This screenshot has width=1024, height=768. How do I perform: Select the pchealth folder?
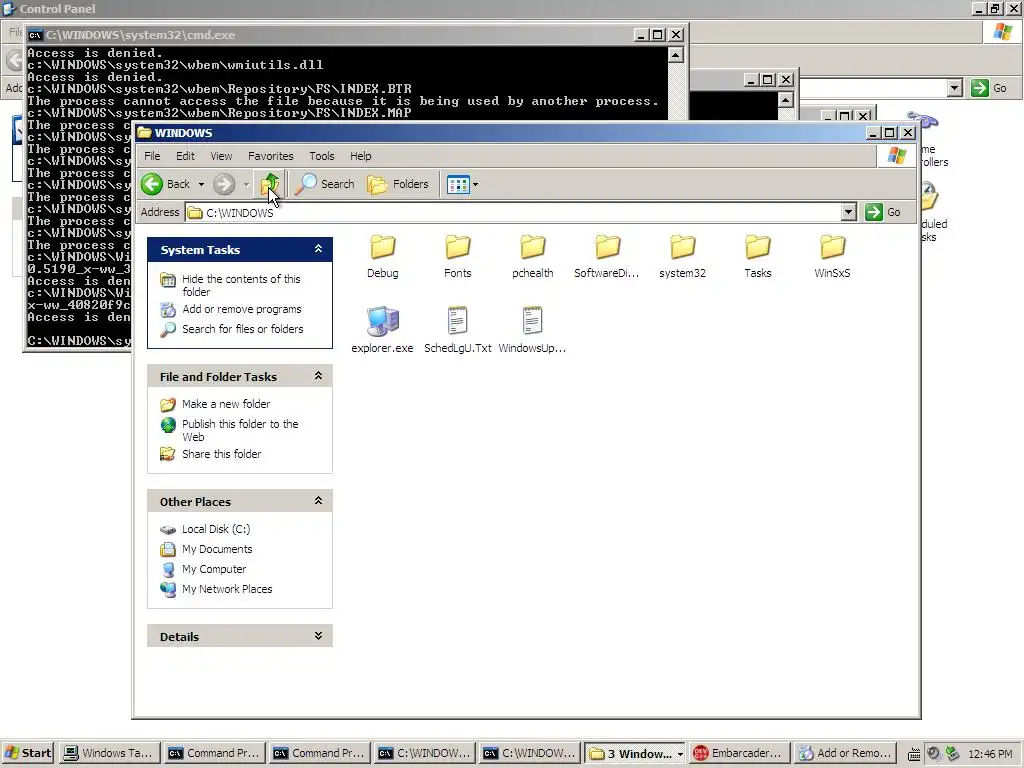[533, 257]
